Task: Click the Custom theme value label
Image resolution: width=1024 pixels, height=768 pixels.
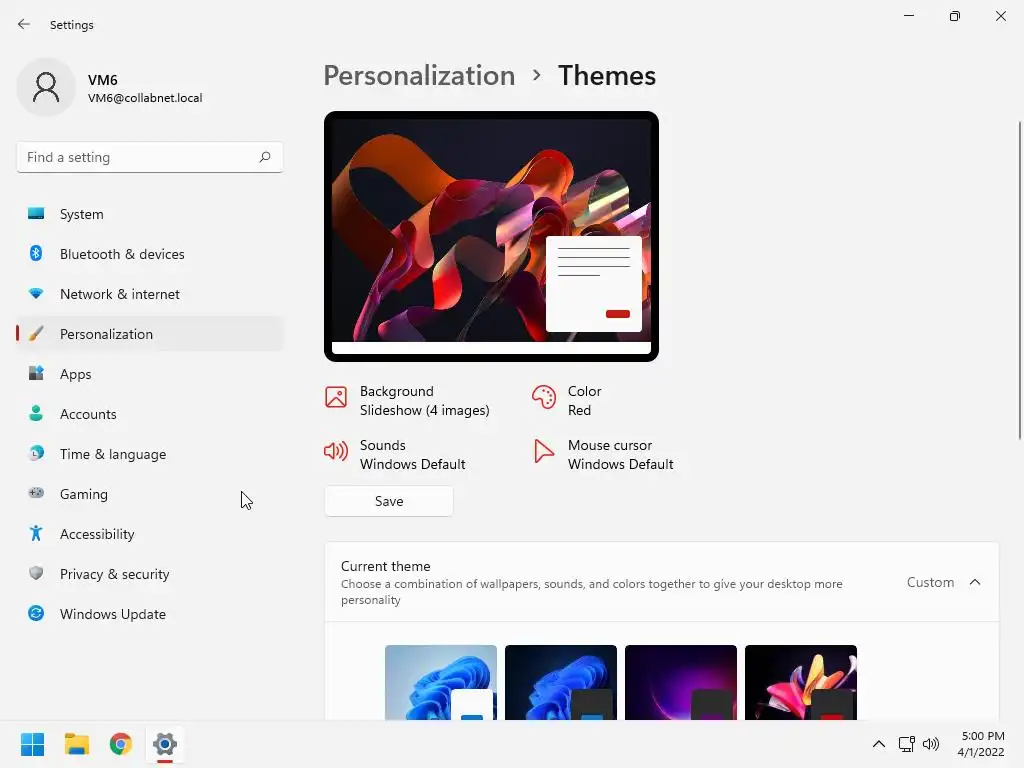Action: click(930, 582)
